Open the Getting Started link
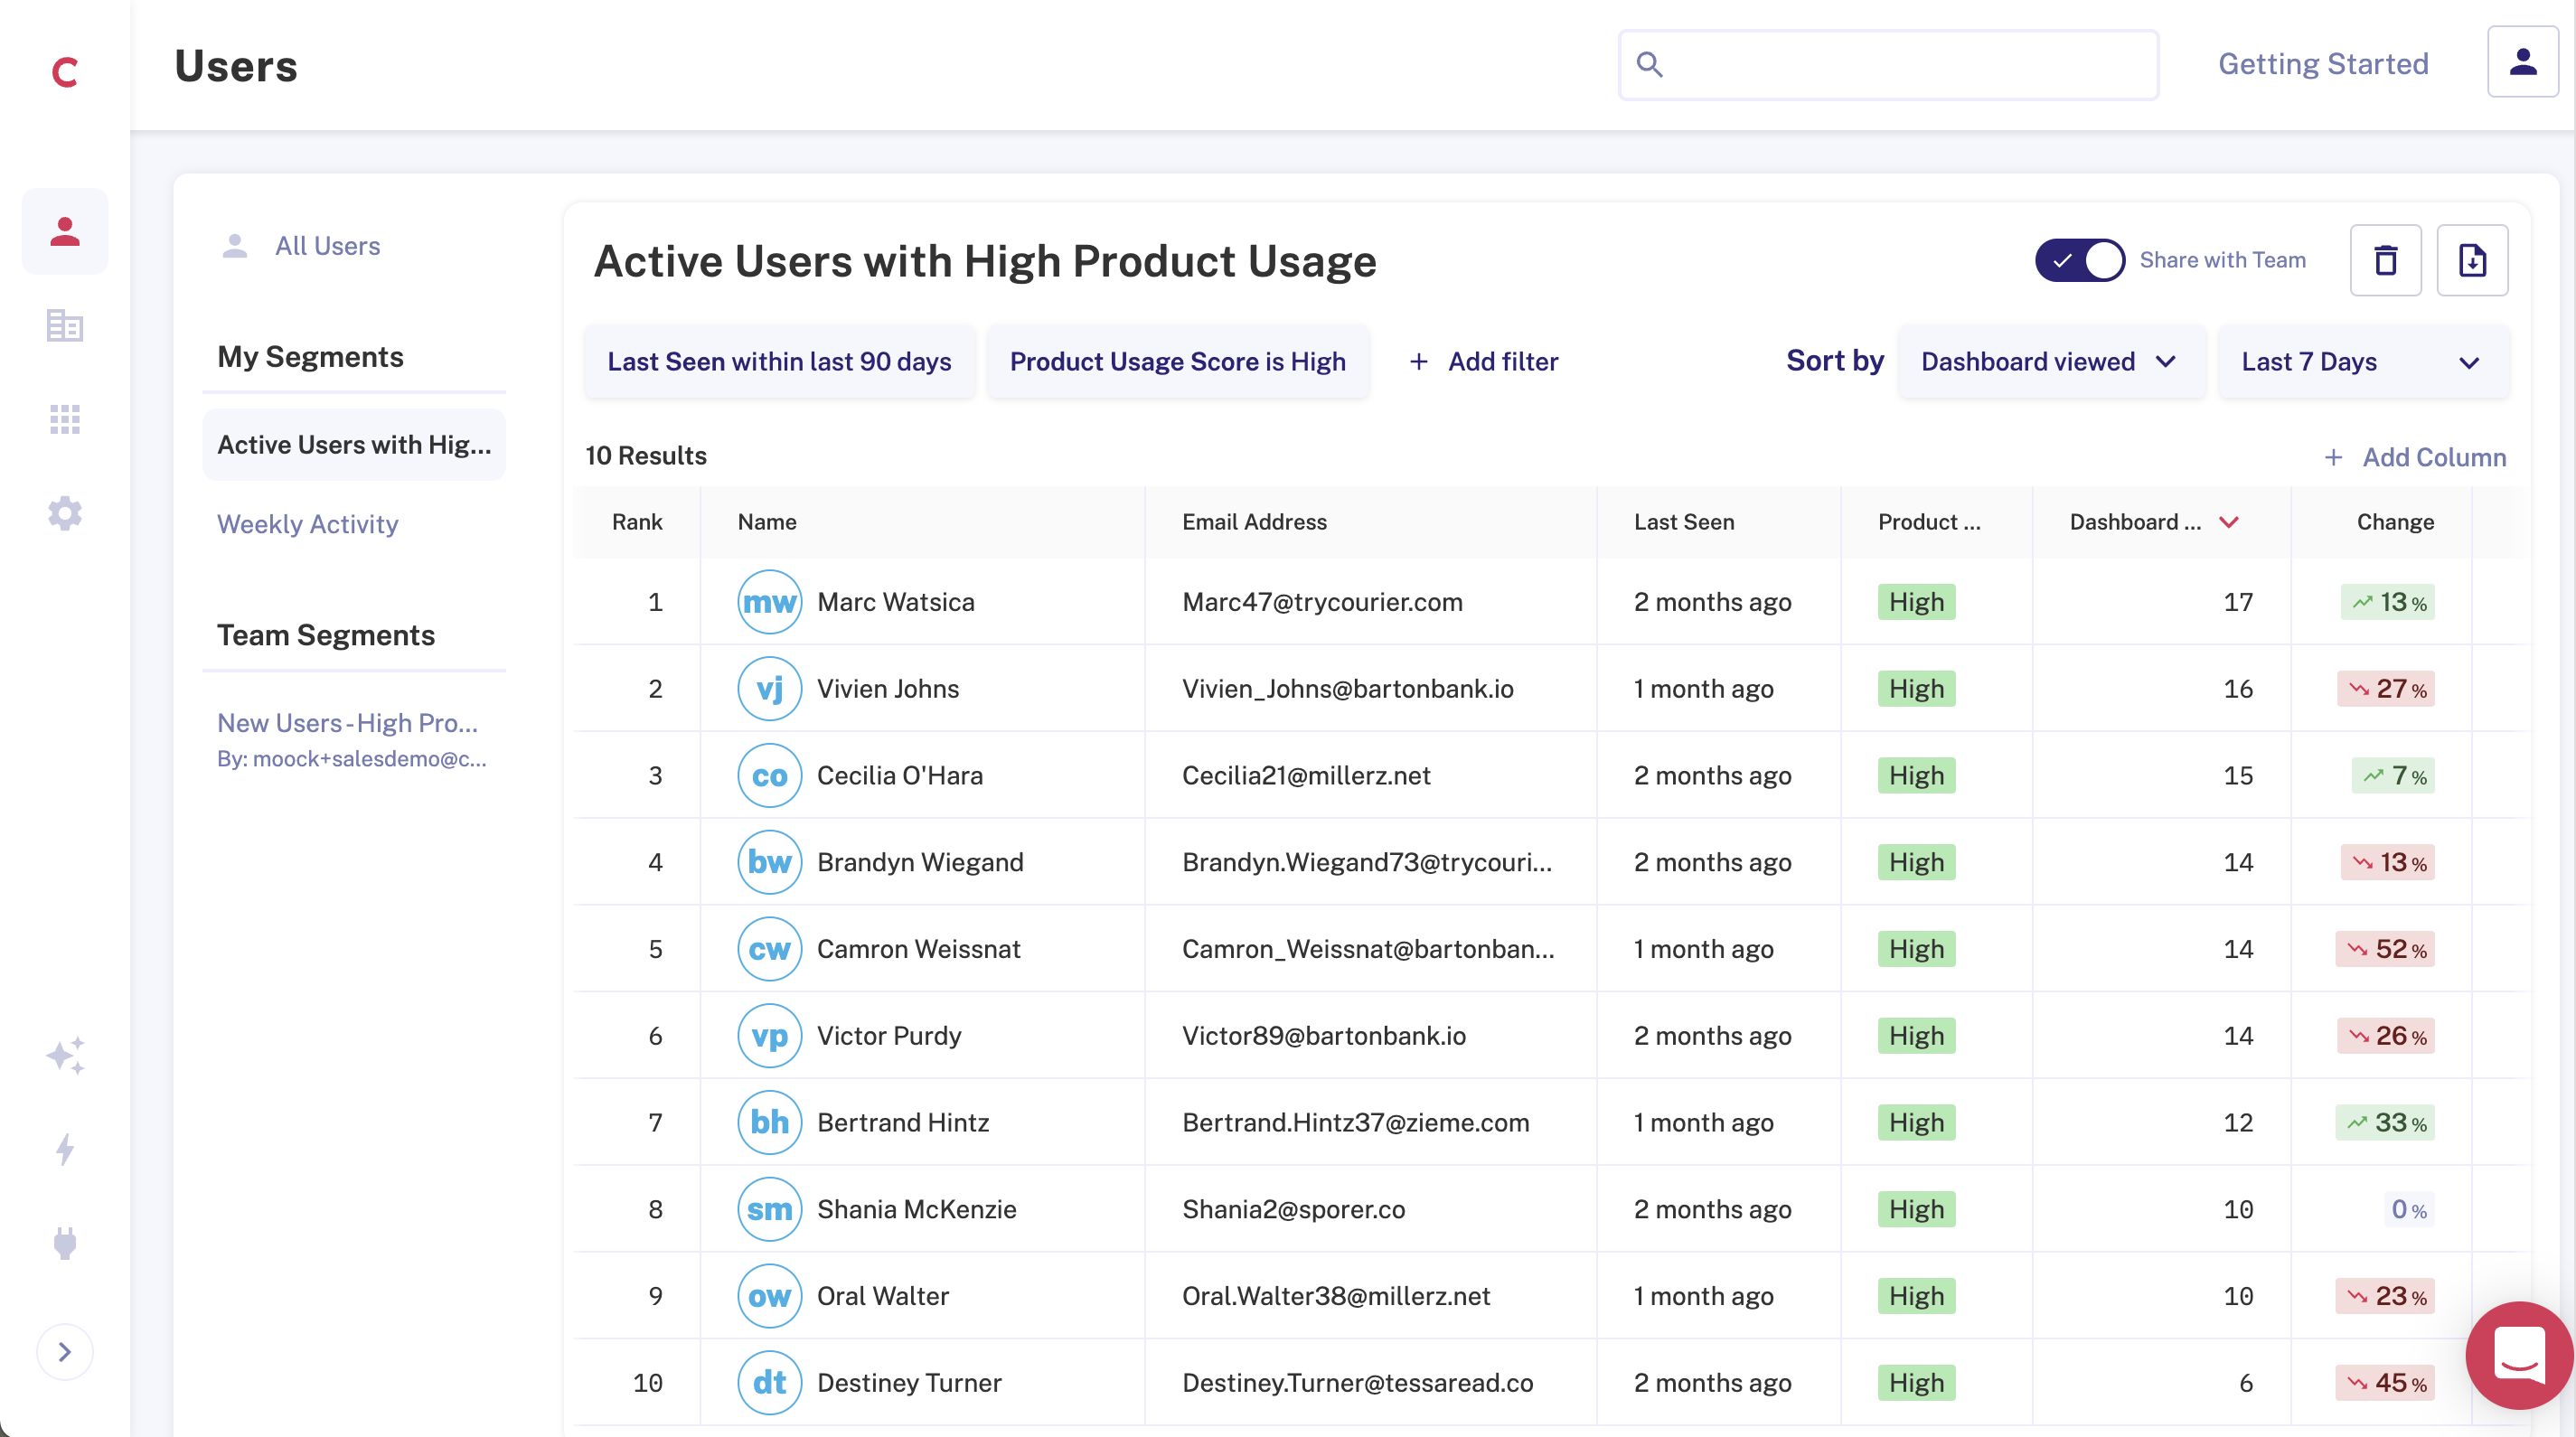The image size is (2576, 1437). (2322, 64)
